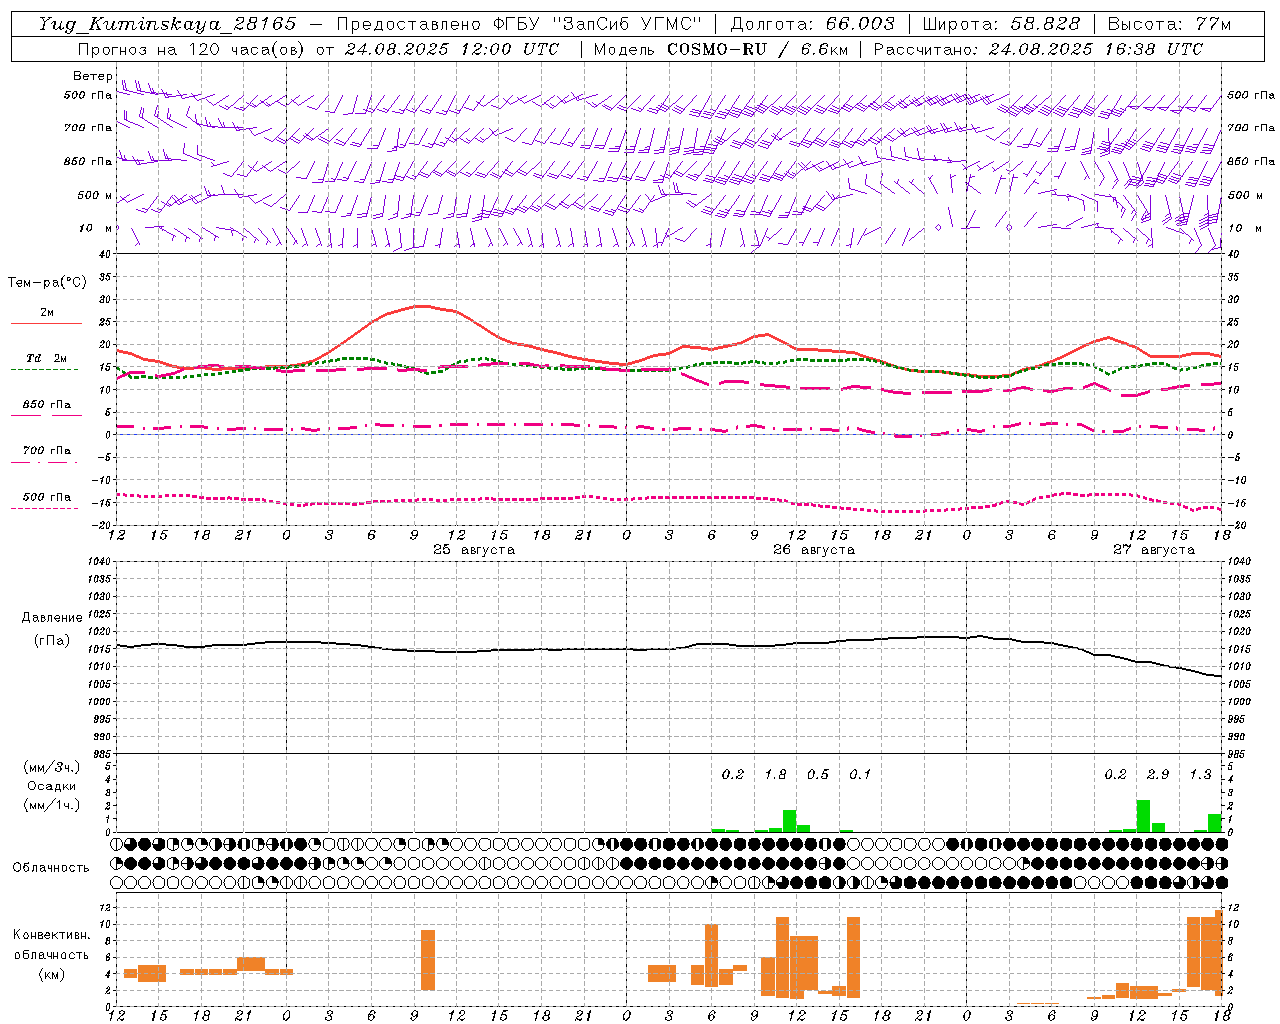Click the 700 гПа temperature legend entry
Screen dimensions: 1280x1024
tap(46, 451)
